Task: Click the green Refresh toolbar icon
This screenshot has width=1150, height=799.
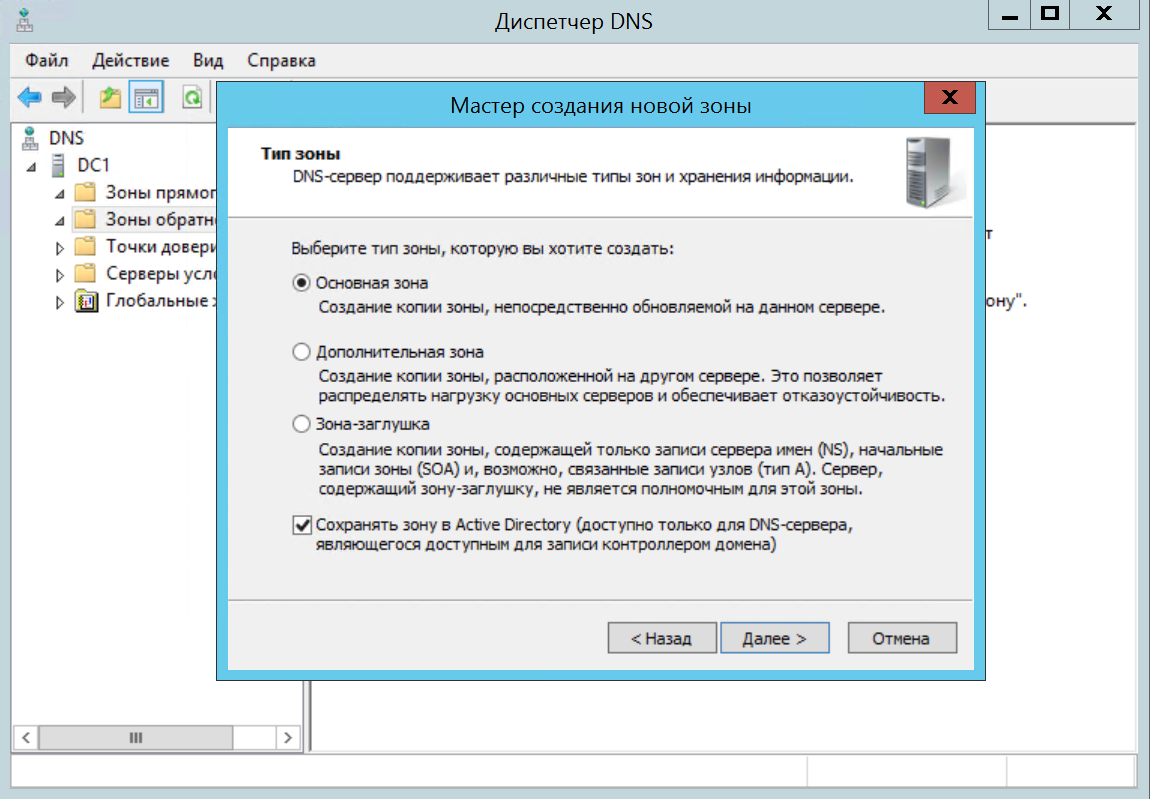Action: [191, 98]
